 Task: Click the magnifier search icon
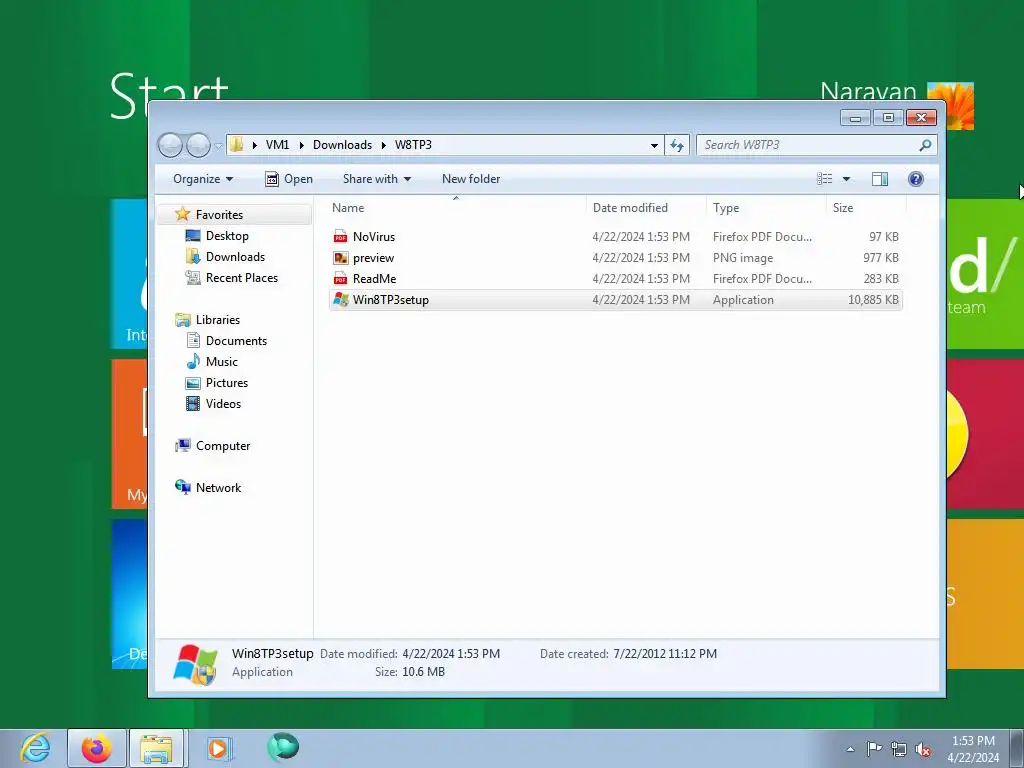[925, 145]
